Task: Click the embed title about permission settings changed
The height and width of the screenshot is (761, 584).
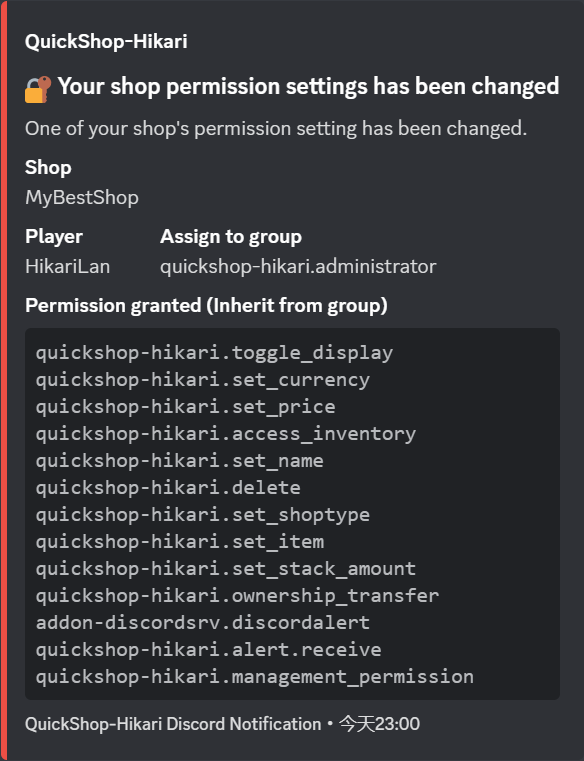Action: click(308, 86)
